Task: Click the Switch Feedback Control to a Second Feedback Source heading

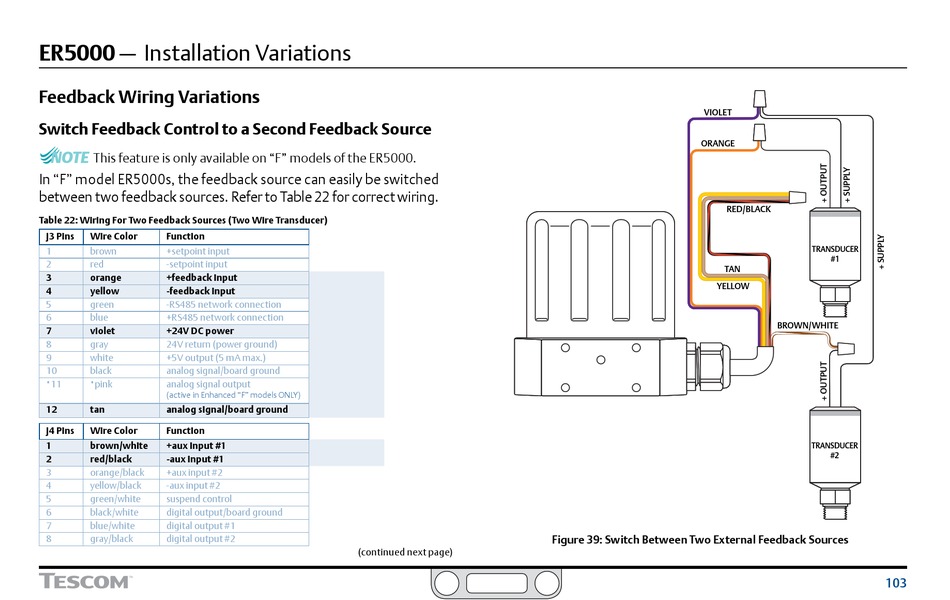Action: pos(235,129)
